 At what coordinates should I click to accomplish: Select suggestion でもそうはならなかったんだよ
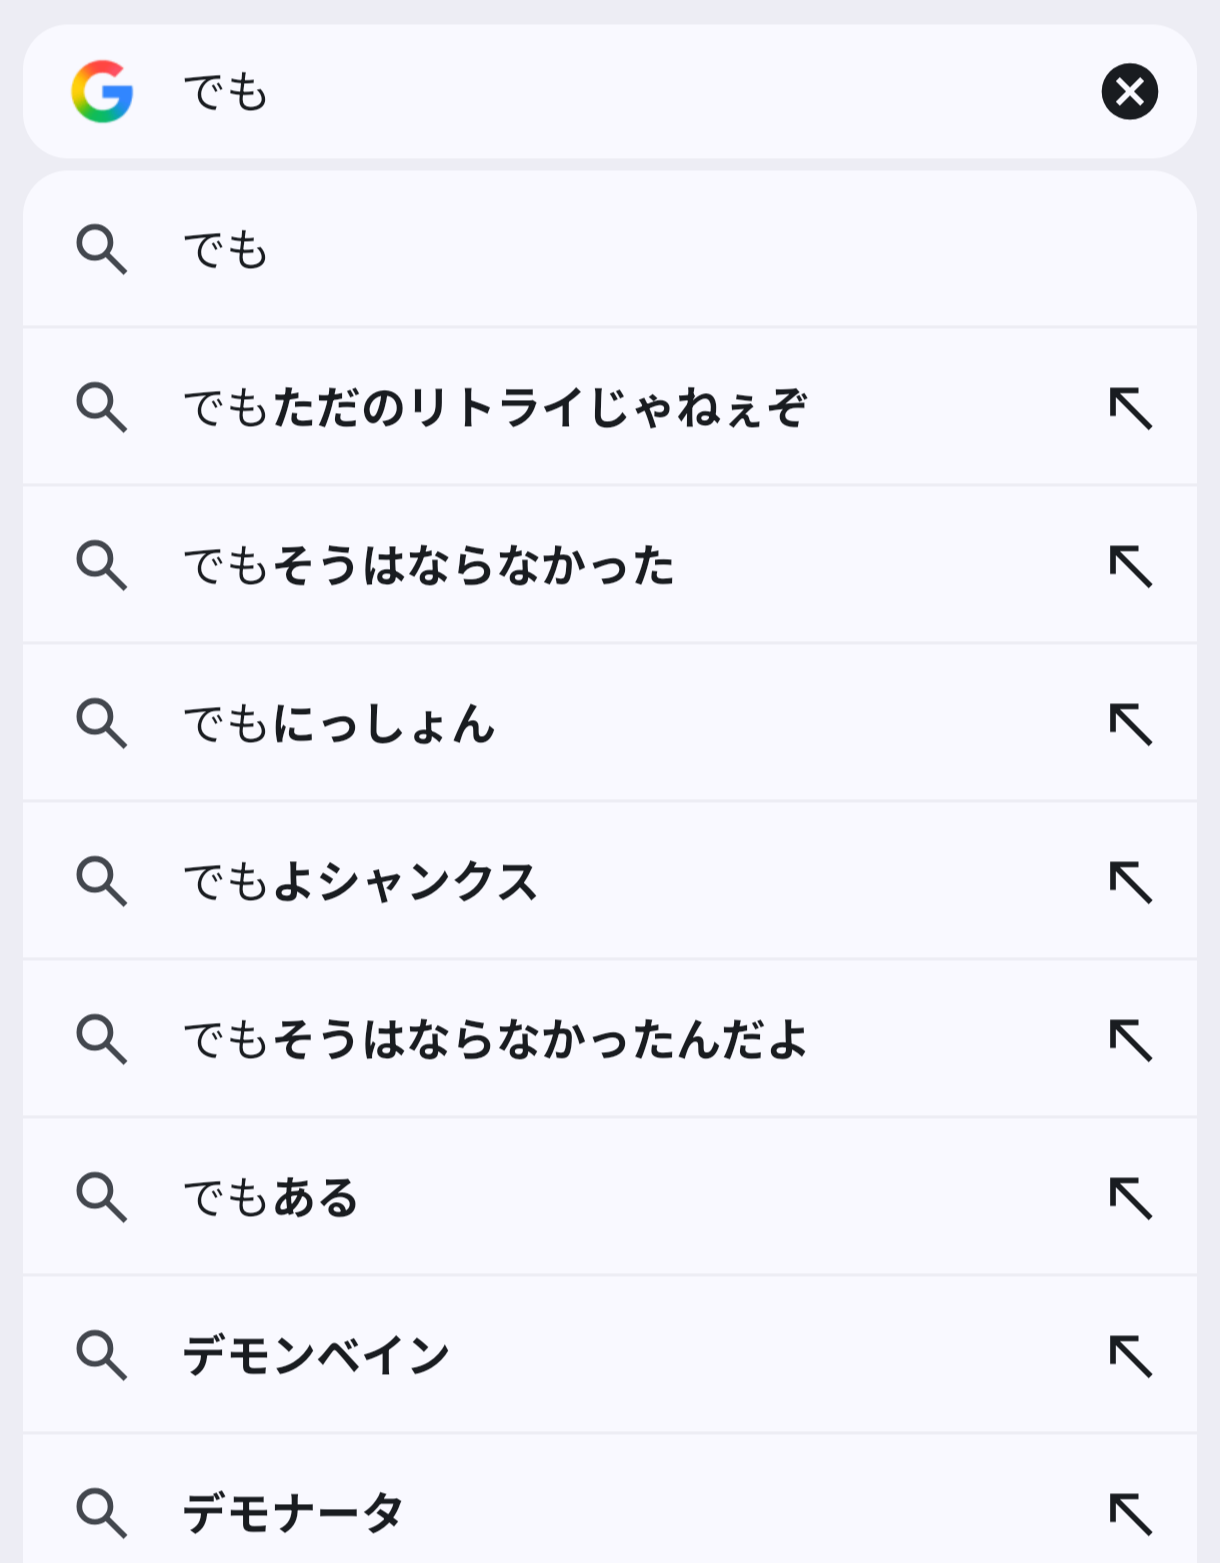click(495, 1040)
